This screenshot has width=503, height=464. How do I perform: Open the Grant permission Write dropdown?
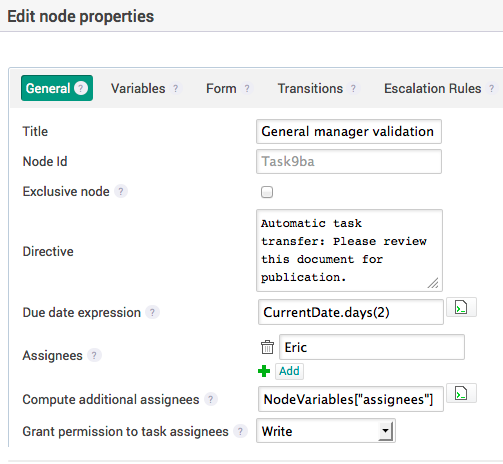pos(326,431)
